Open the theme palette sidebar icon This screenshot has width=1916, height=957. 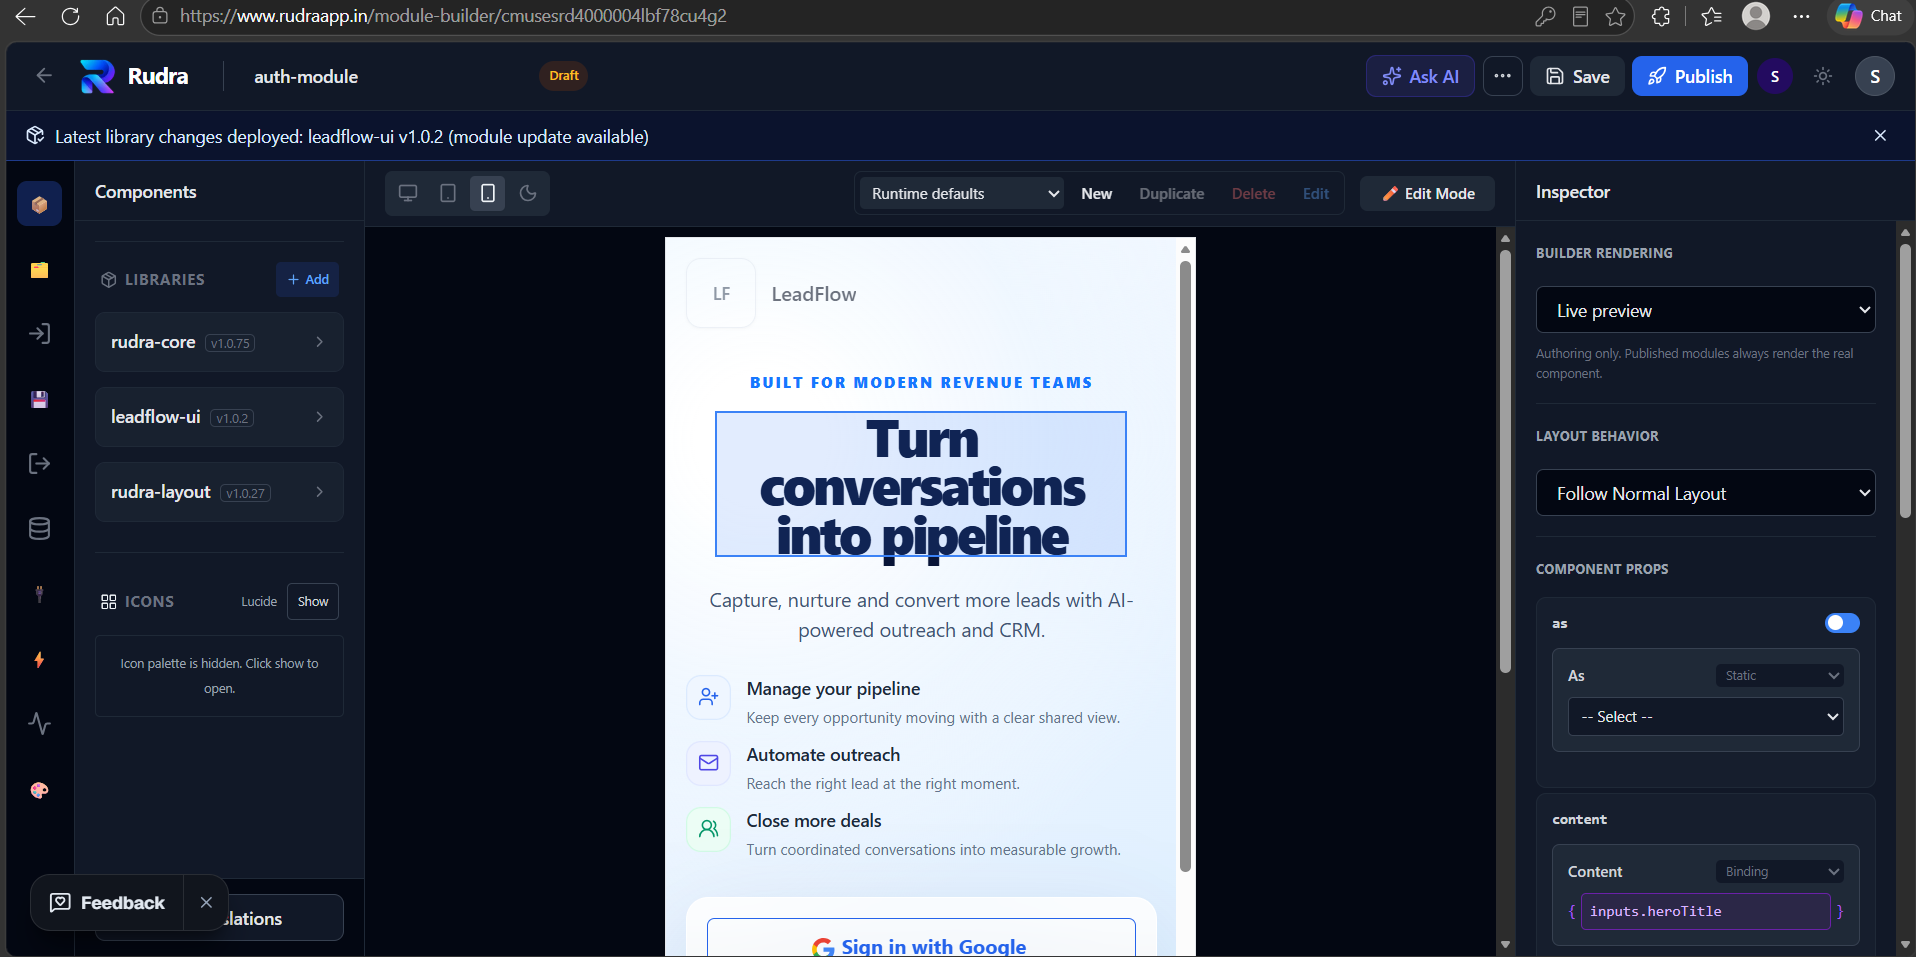[39, 790]
